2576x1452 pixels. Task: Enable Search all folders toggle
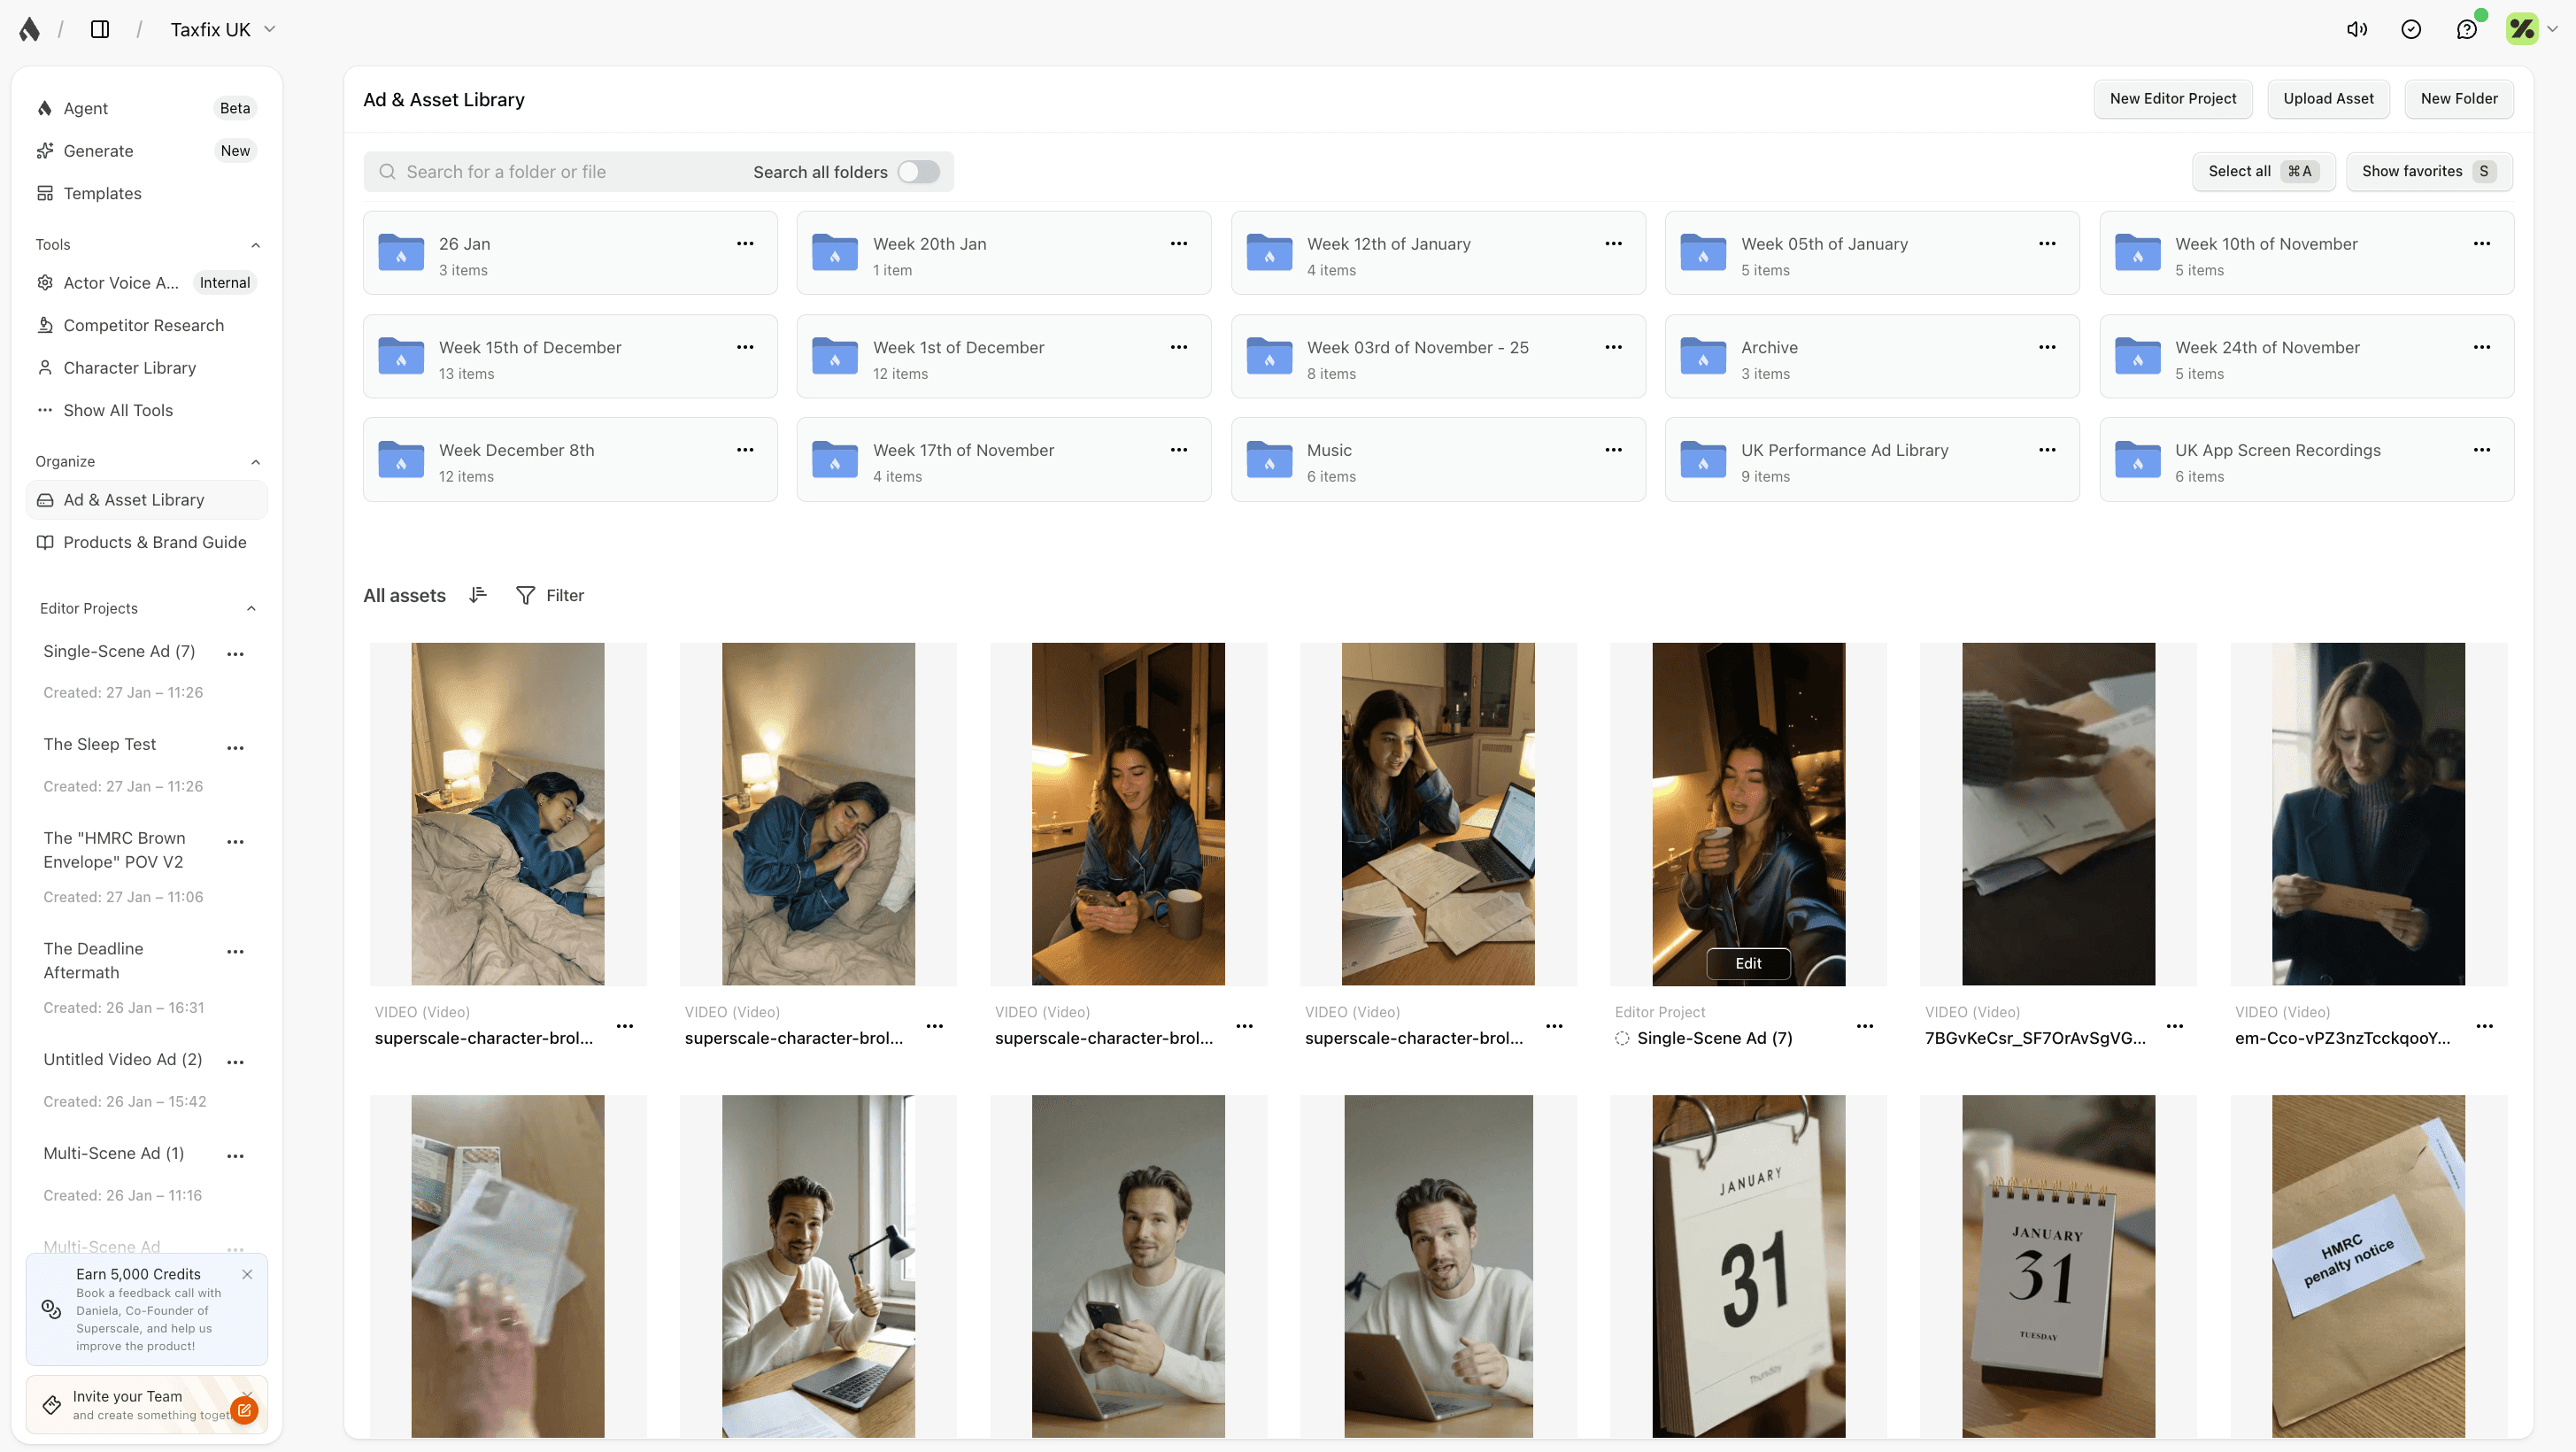coord(918,172)
